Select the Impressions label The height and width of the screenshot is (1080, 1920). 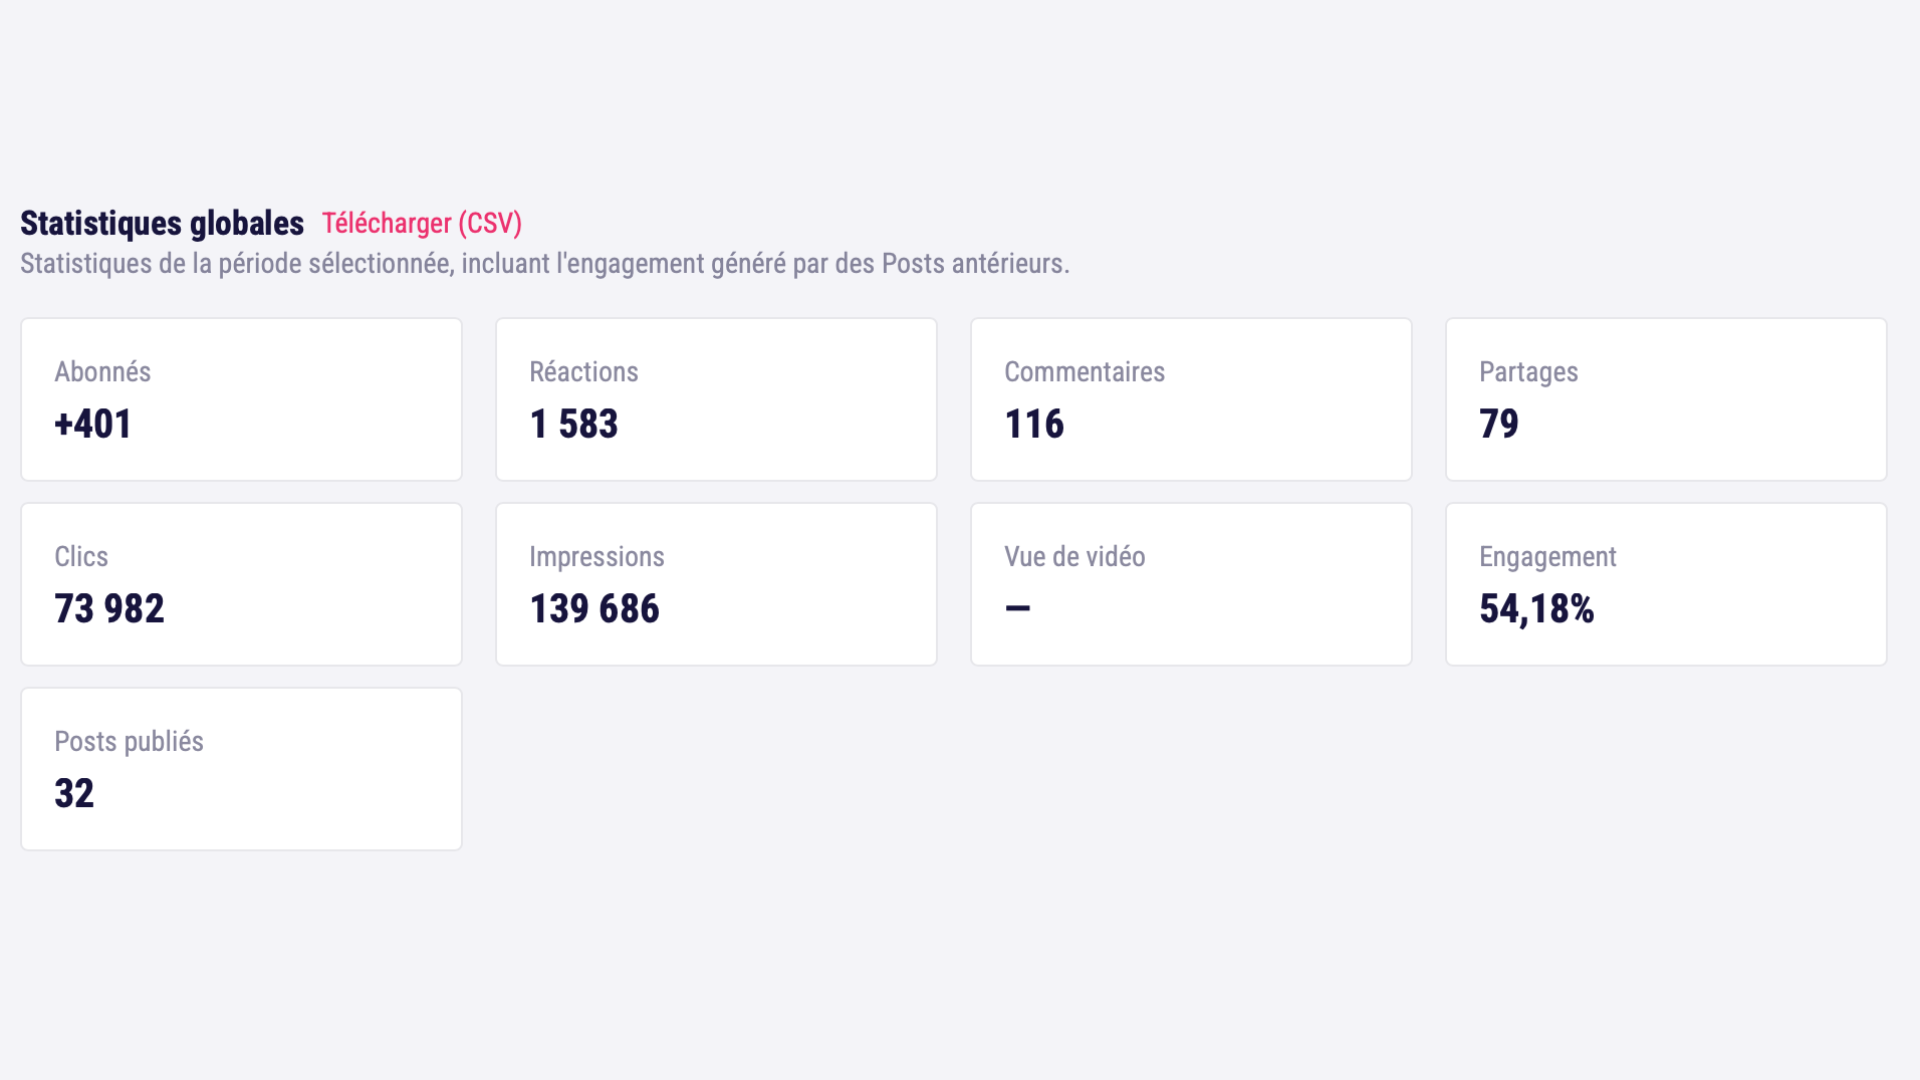[596, 557]
